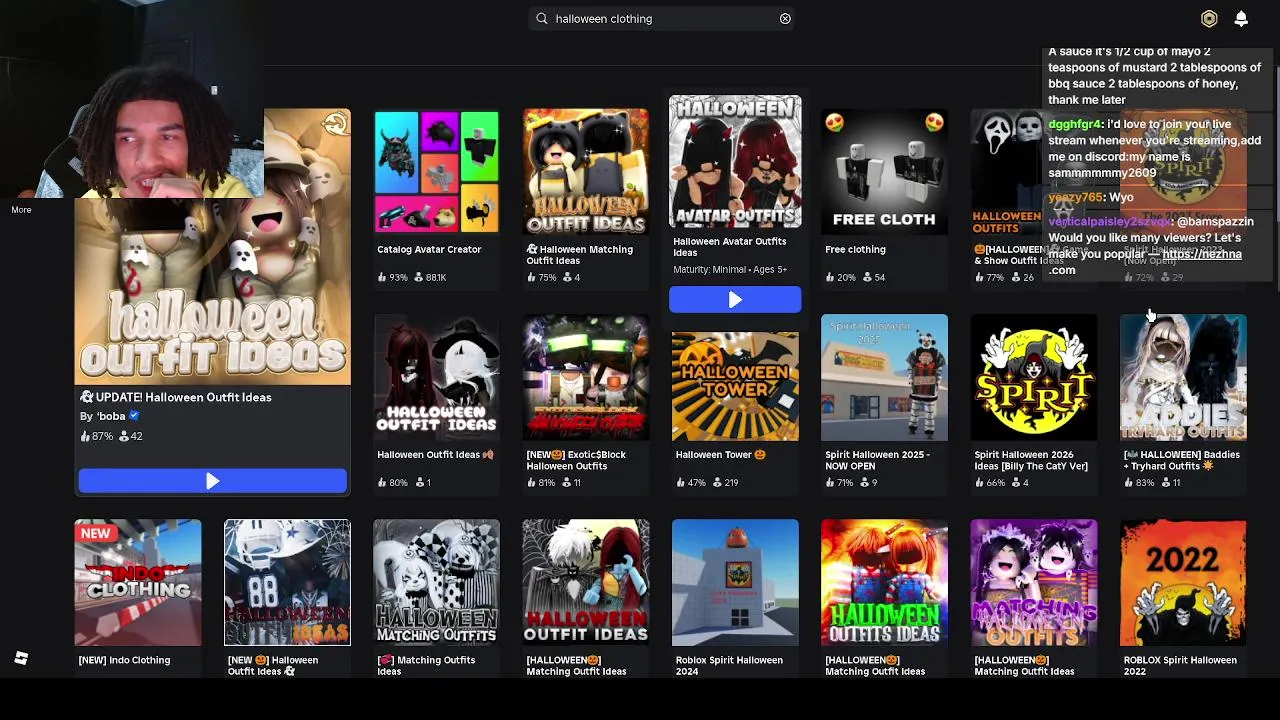Open Free clothing game thumbnail

tap(884, 172)
